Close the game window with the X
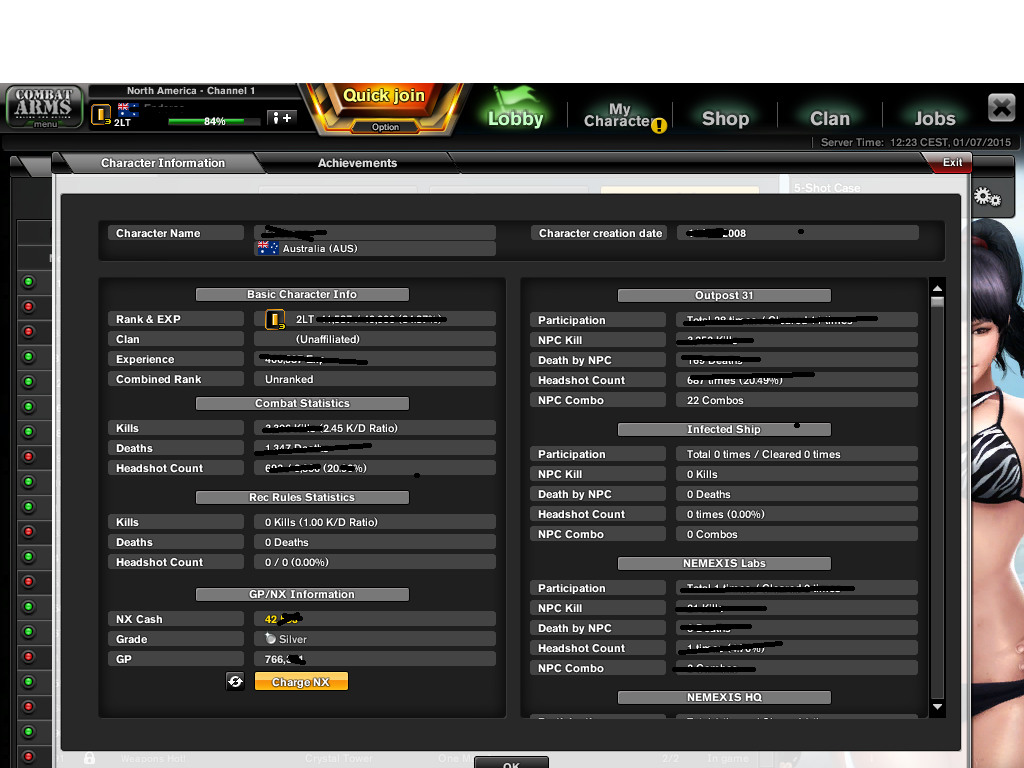Screen dimensions: 1024x768 [x=1001, y=107]
